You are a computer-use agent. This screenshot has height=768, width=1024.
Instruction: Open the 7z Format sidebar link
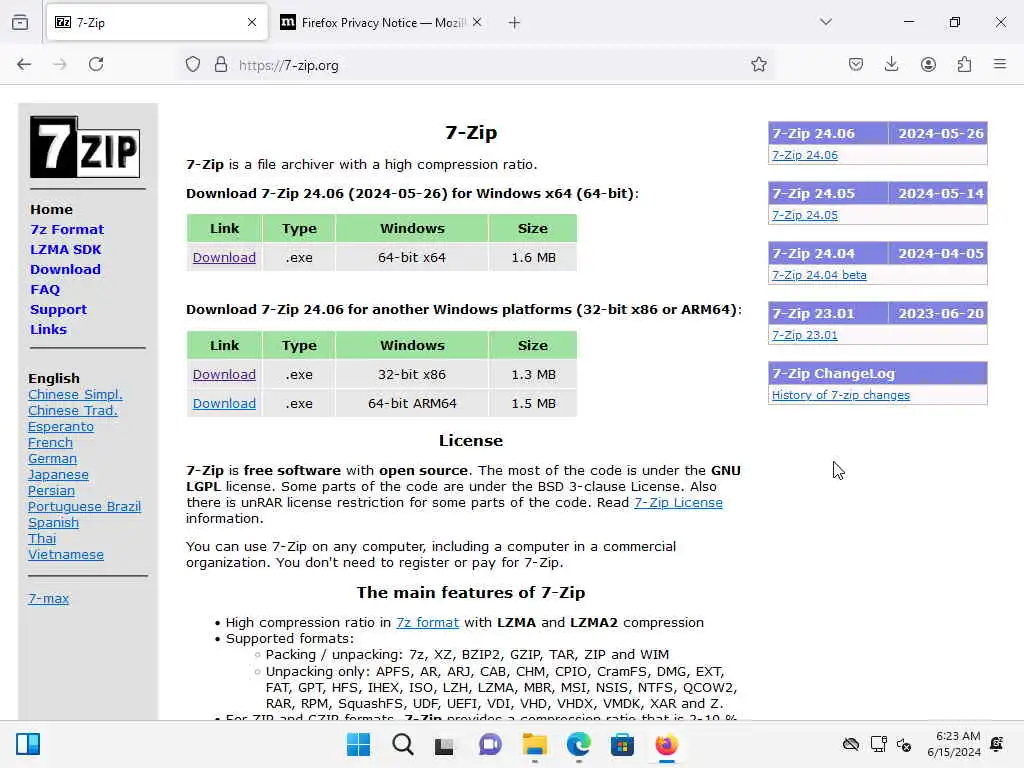(67, 230)
